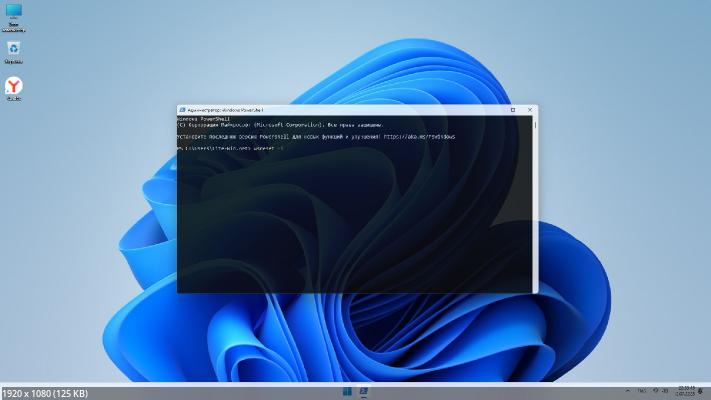This screenshot has width=711, height=400.
Task: Click the 'Windows PowerShell' header line
Action: (204, 119)
